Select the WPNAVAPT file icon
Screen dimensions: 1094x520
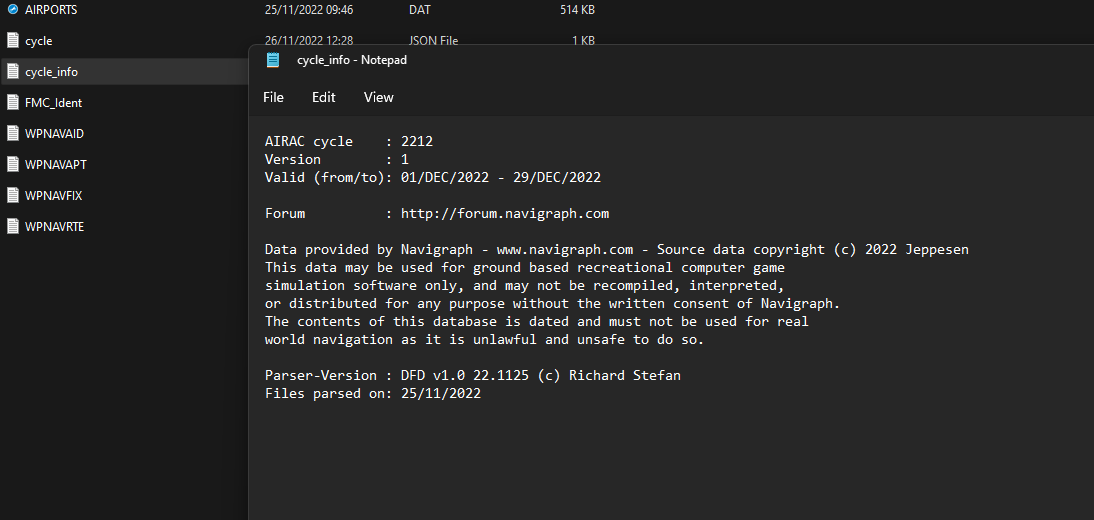(13, 164)
